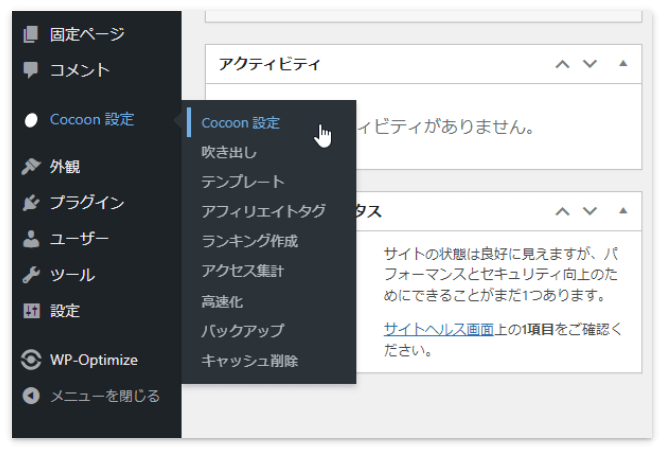Move アクティビティ panel up with chevron
664x451 pixels.
pos(562,64)
